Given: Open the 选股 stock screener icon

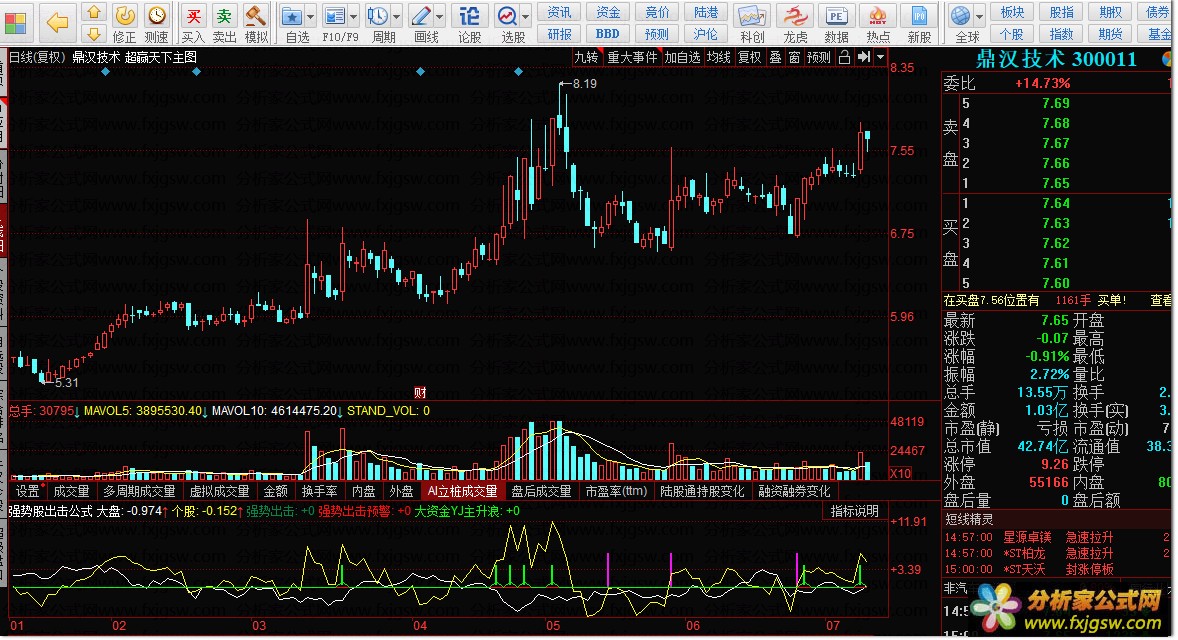Looking at the screenshot, I should (x=507, y=16).
